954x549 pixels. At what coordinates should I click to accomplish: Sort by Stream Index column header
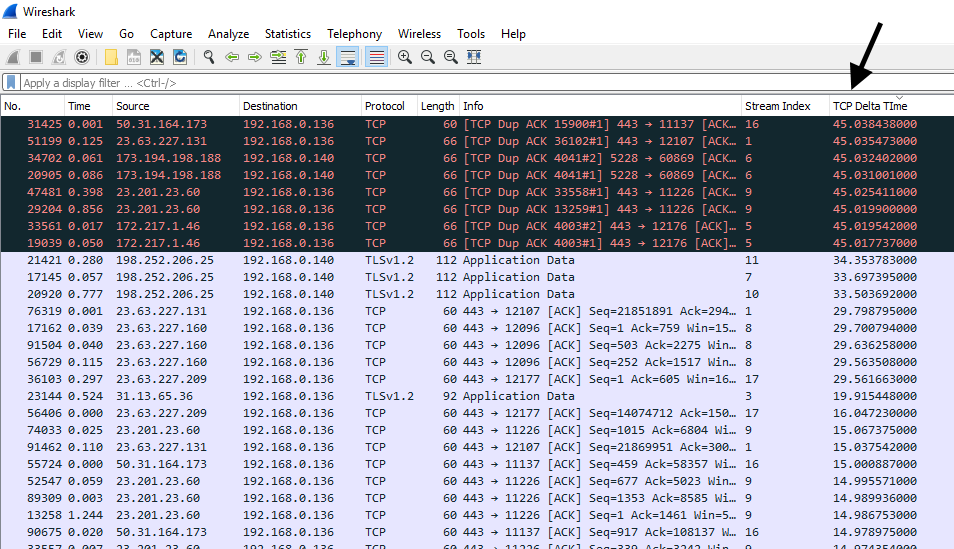coord(785,106)
